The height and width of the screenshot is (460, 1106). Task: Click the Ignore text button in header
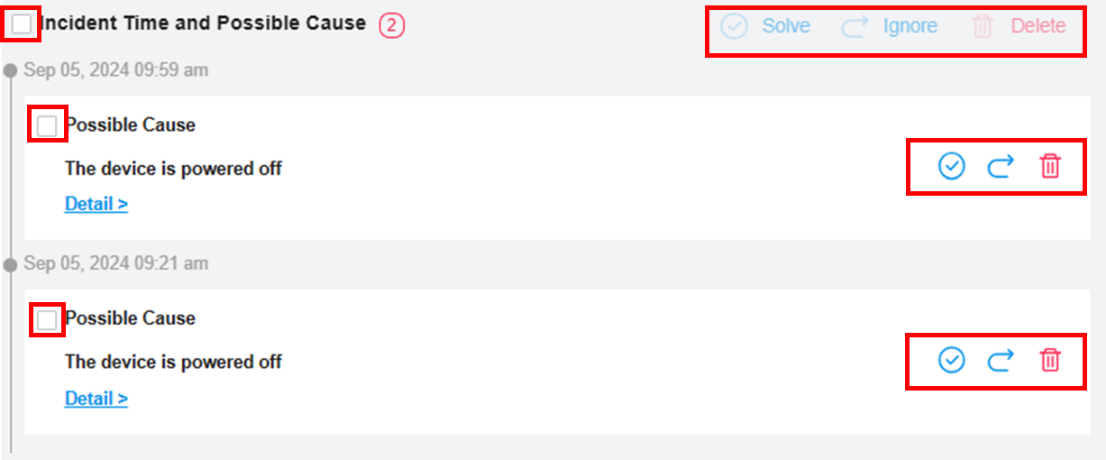(x=910, y=27)
